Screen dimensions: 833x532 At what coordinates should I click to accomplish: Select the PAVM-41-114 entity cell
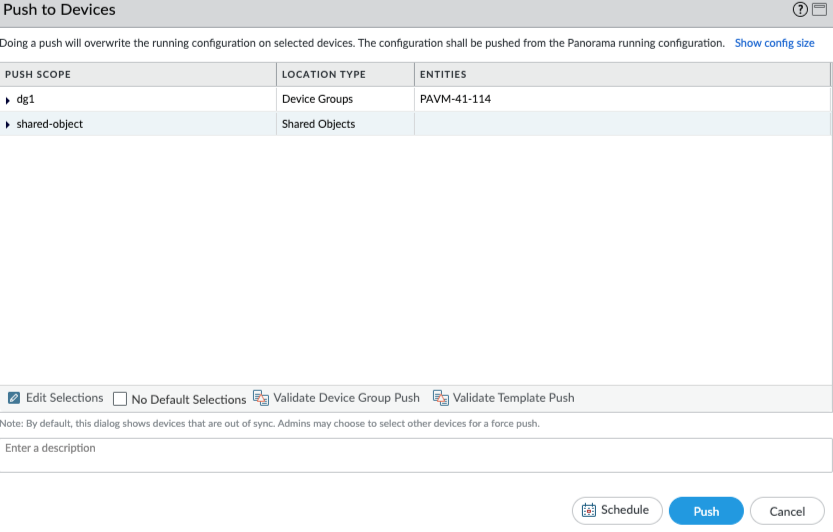coord(455,100)
